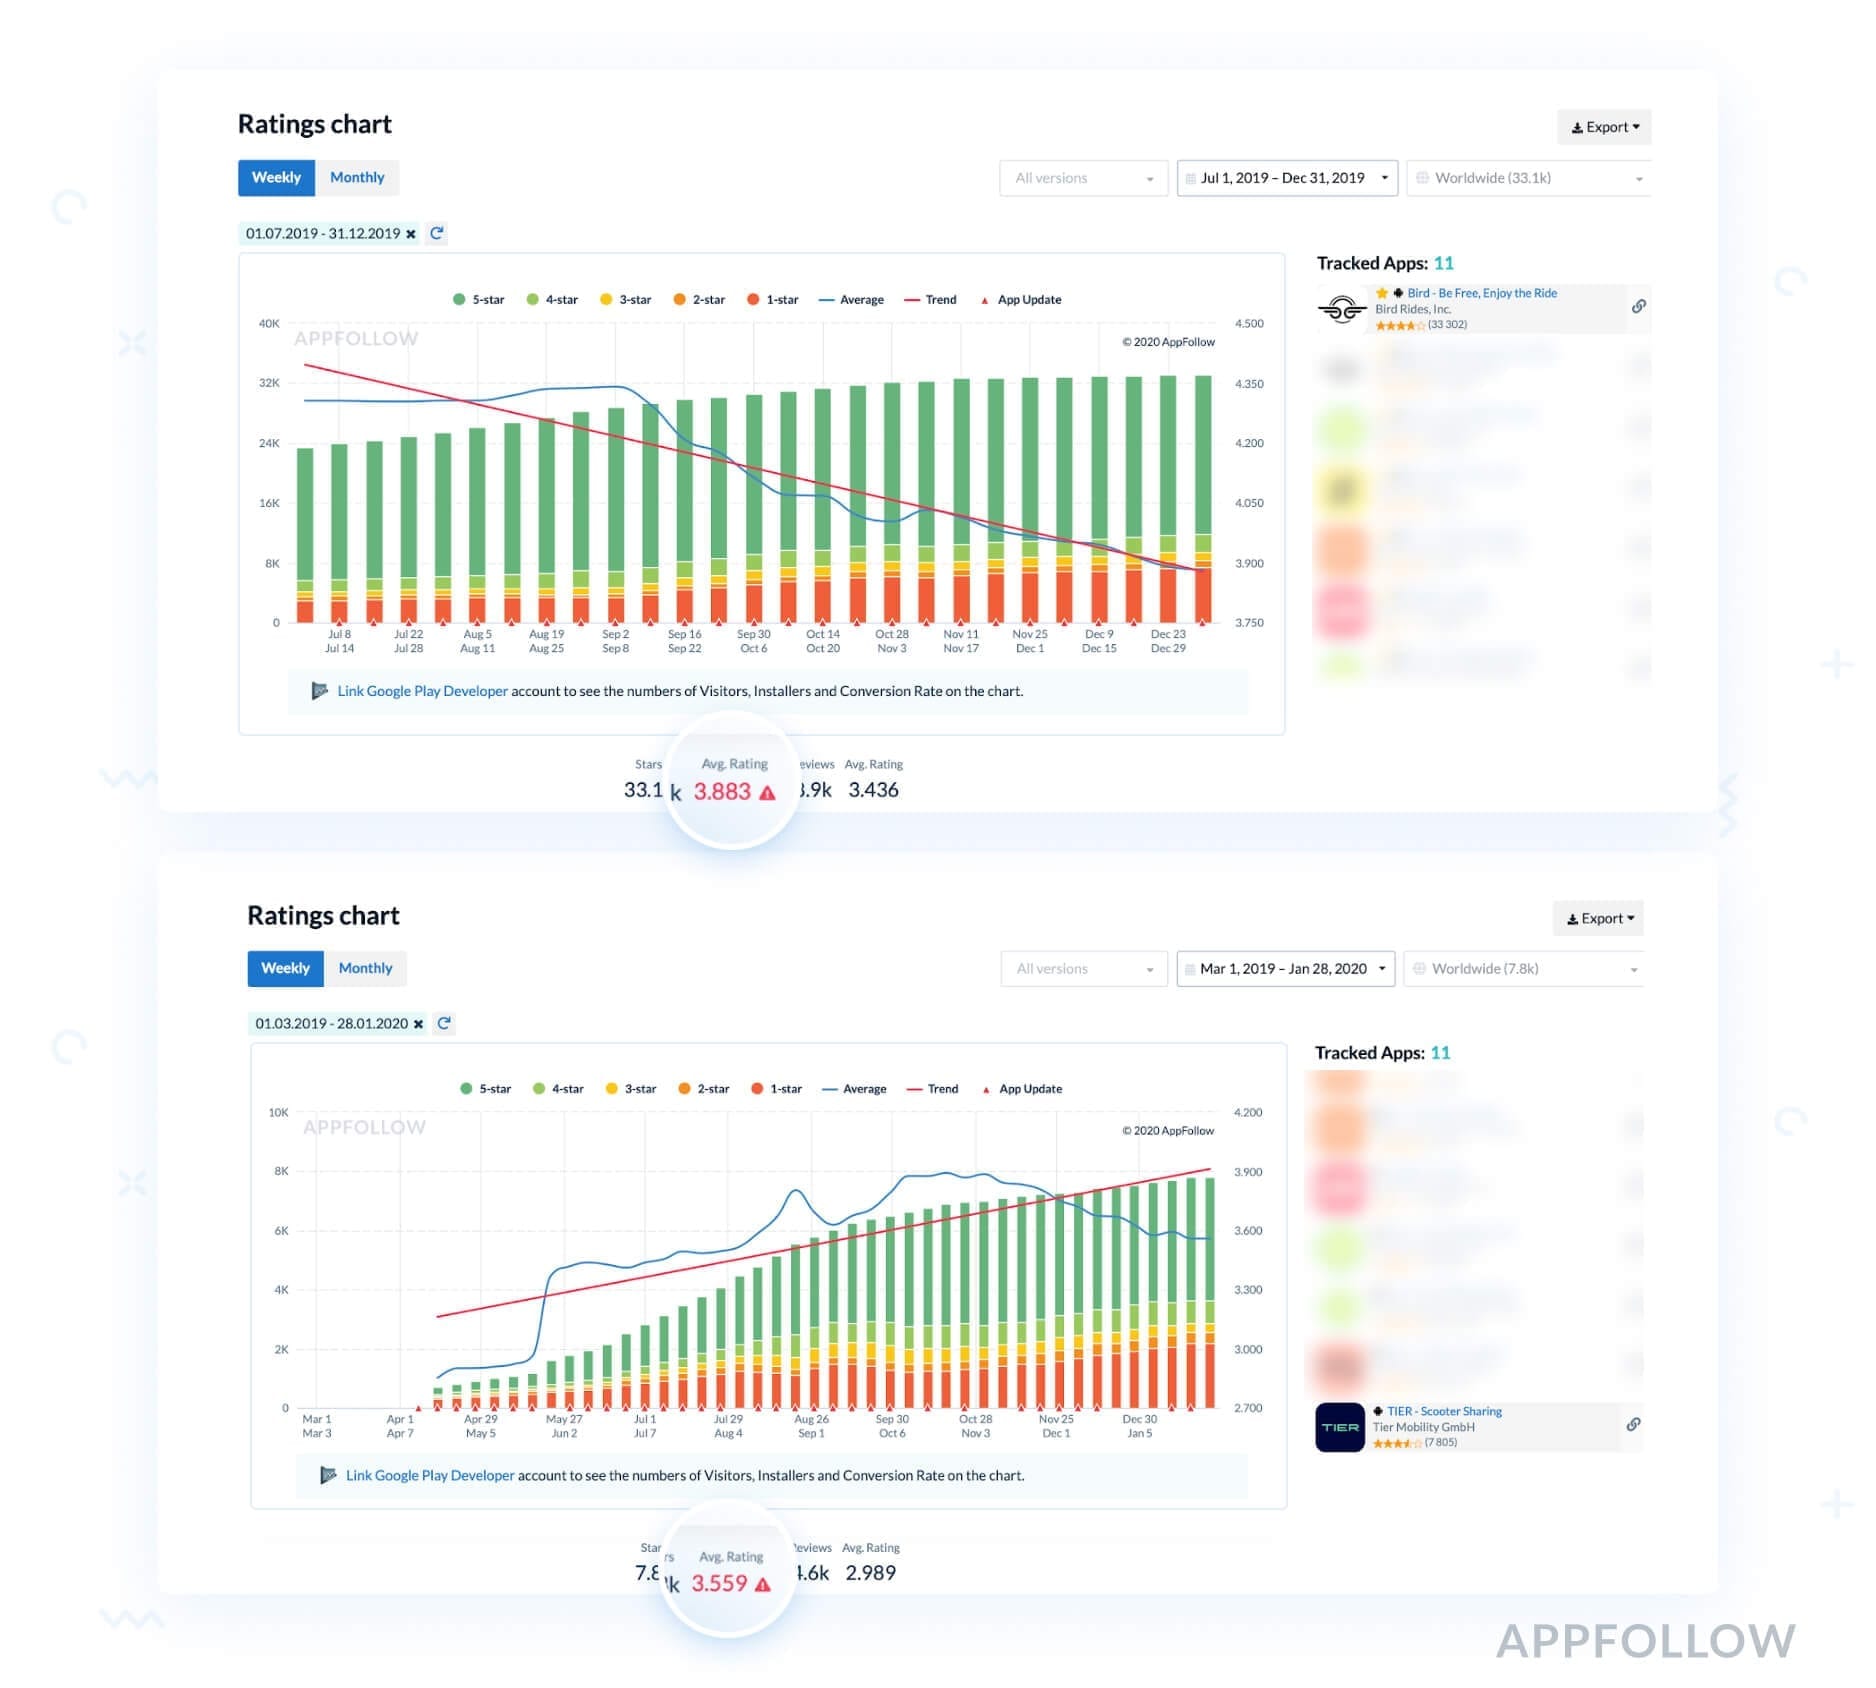Click warning triangle next to 3.883

(767, 793)
